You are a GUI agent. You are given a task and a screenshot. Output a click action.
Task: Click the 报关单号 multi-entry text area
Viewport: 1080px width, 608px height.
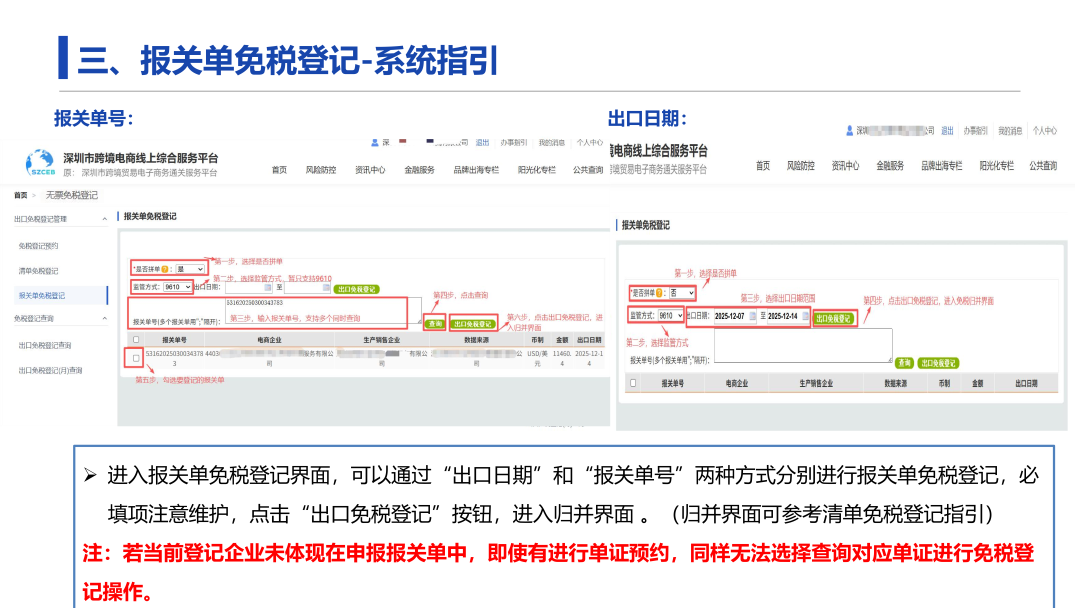coord(320,310)
